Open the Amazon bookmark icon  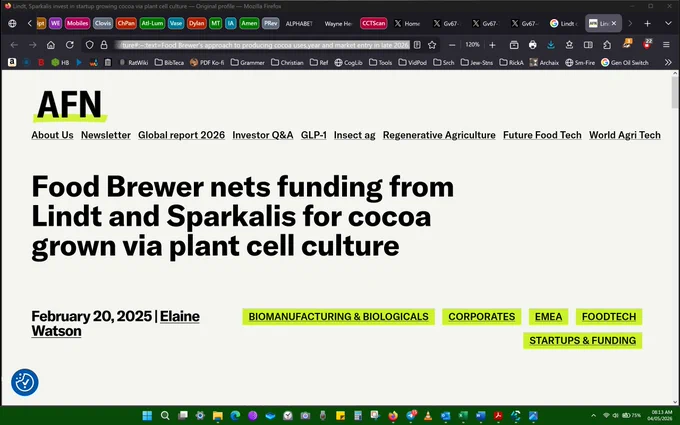coord(12,62)
